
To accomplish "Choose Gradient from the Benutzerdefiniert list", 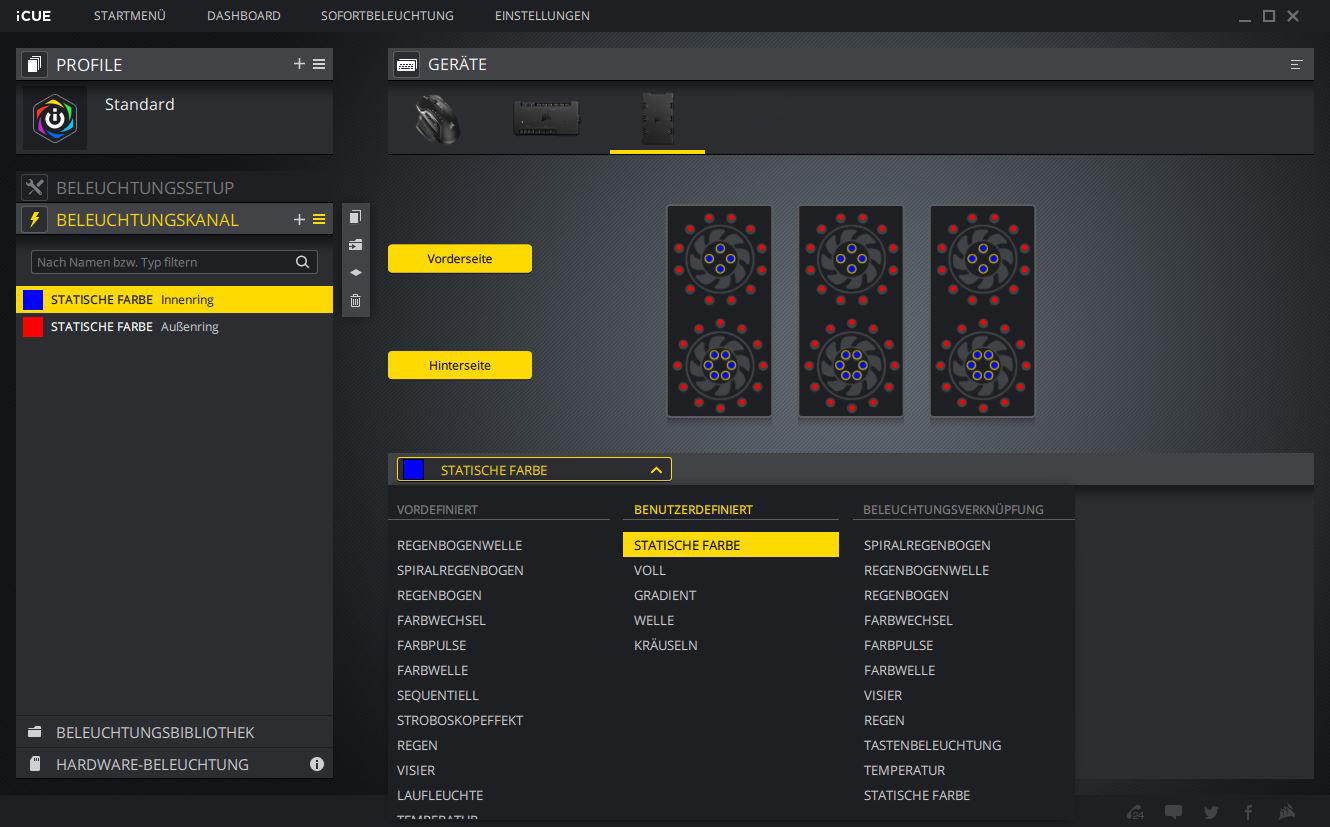I will point(665,595).
